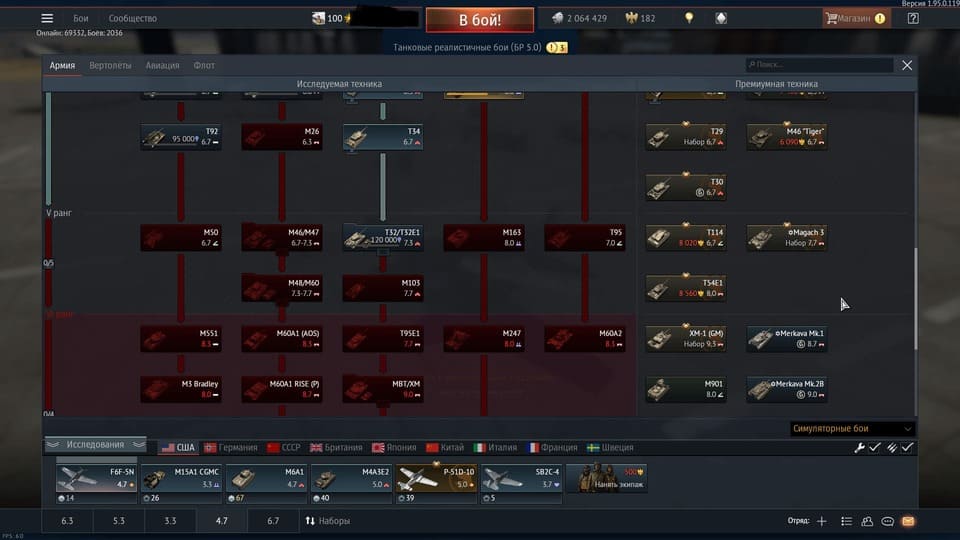Screen dimensions: 960x540
Task: Select the T95 vehicle card
Action: (x=585, y=238)
